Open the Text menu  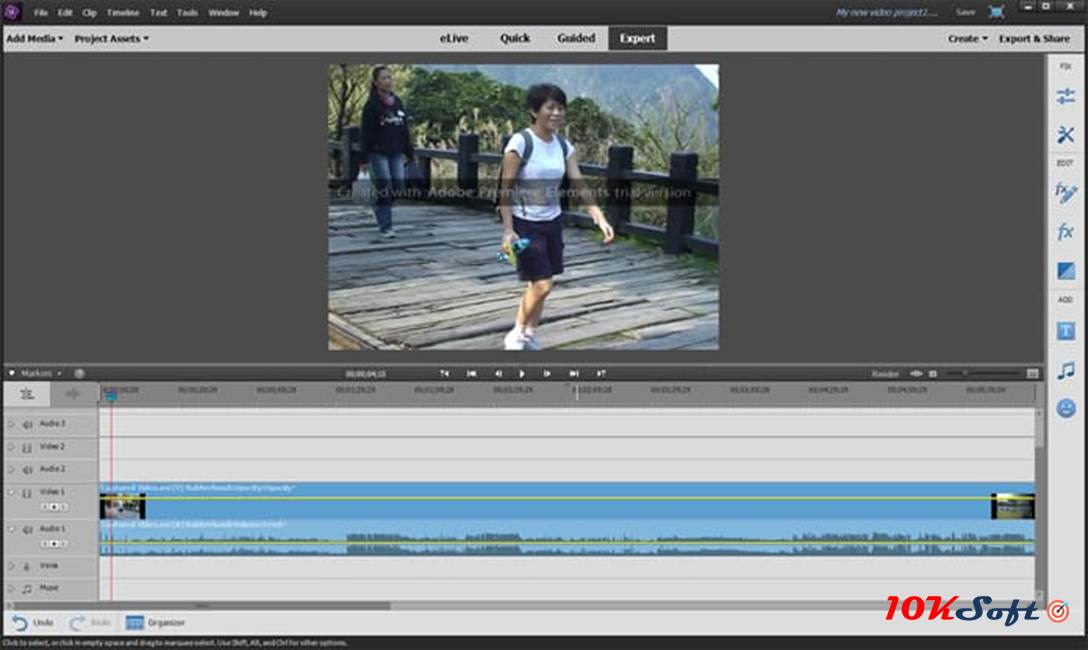tap(158, 12)
